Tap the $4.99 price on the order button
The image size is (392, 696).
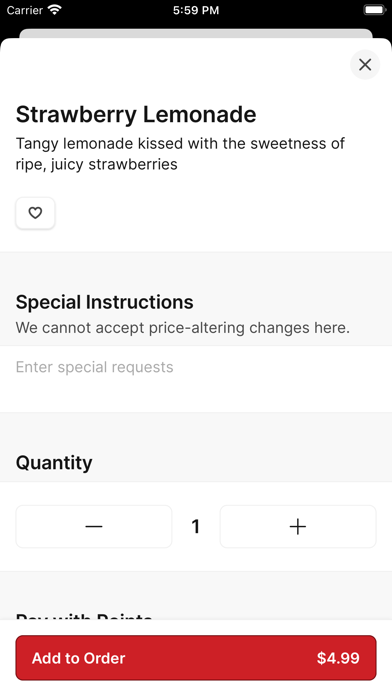click(x=338, y=658)
